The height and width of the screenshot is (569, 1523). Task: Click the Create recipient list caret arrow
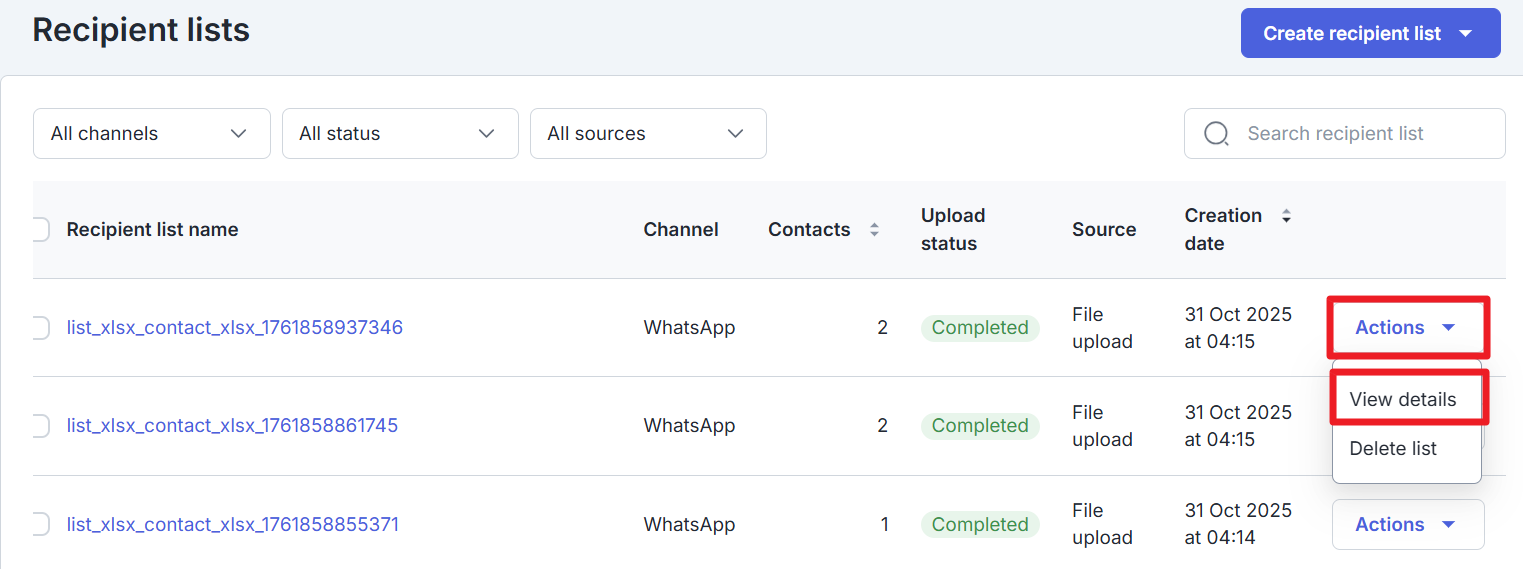pyautogui.click(x=1466, y=34)
